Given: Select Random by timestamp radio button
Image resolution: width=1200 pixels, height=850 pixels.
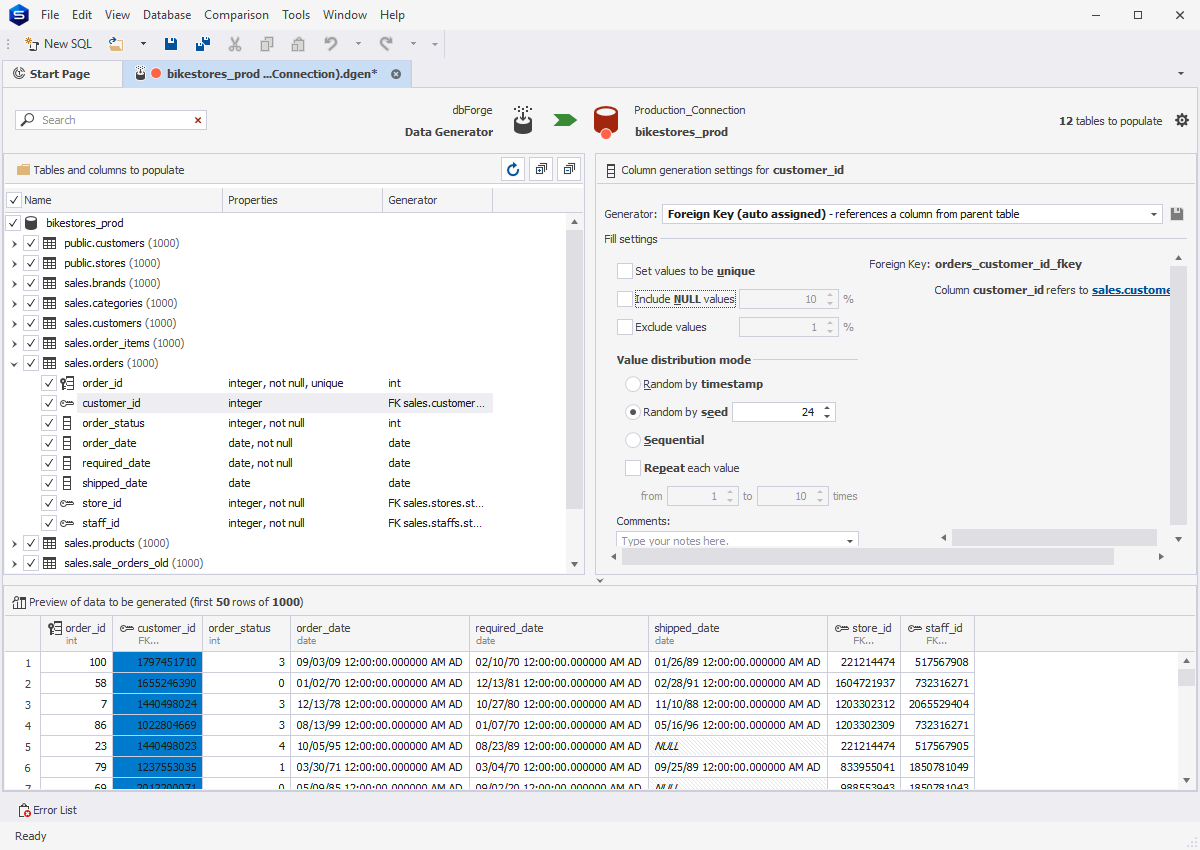Looking at the screenshot, I should click(633, 384).
